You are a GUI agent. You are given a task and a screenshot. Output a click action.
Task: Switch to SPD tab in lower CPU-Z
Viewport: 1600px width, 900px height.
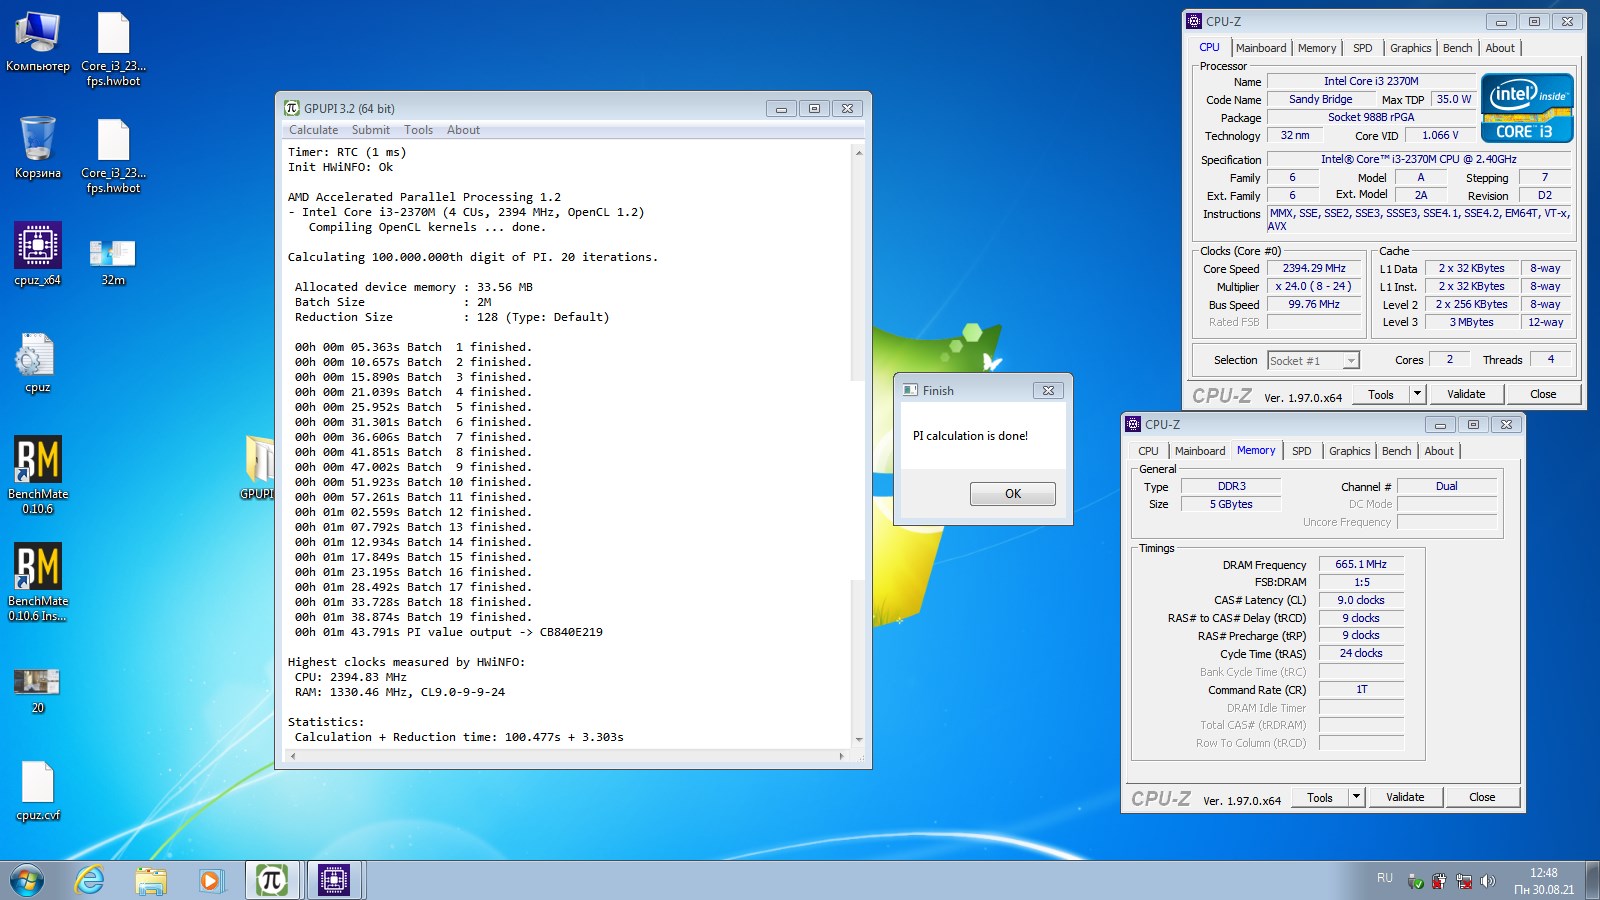tap(1301, 451)
